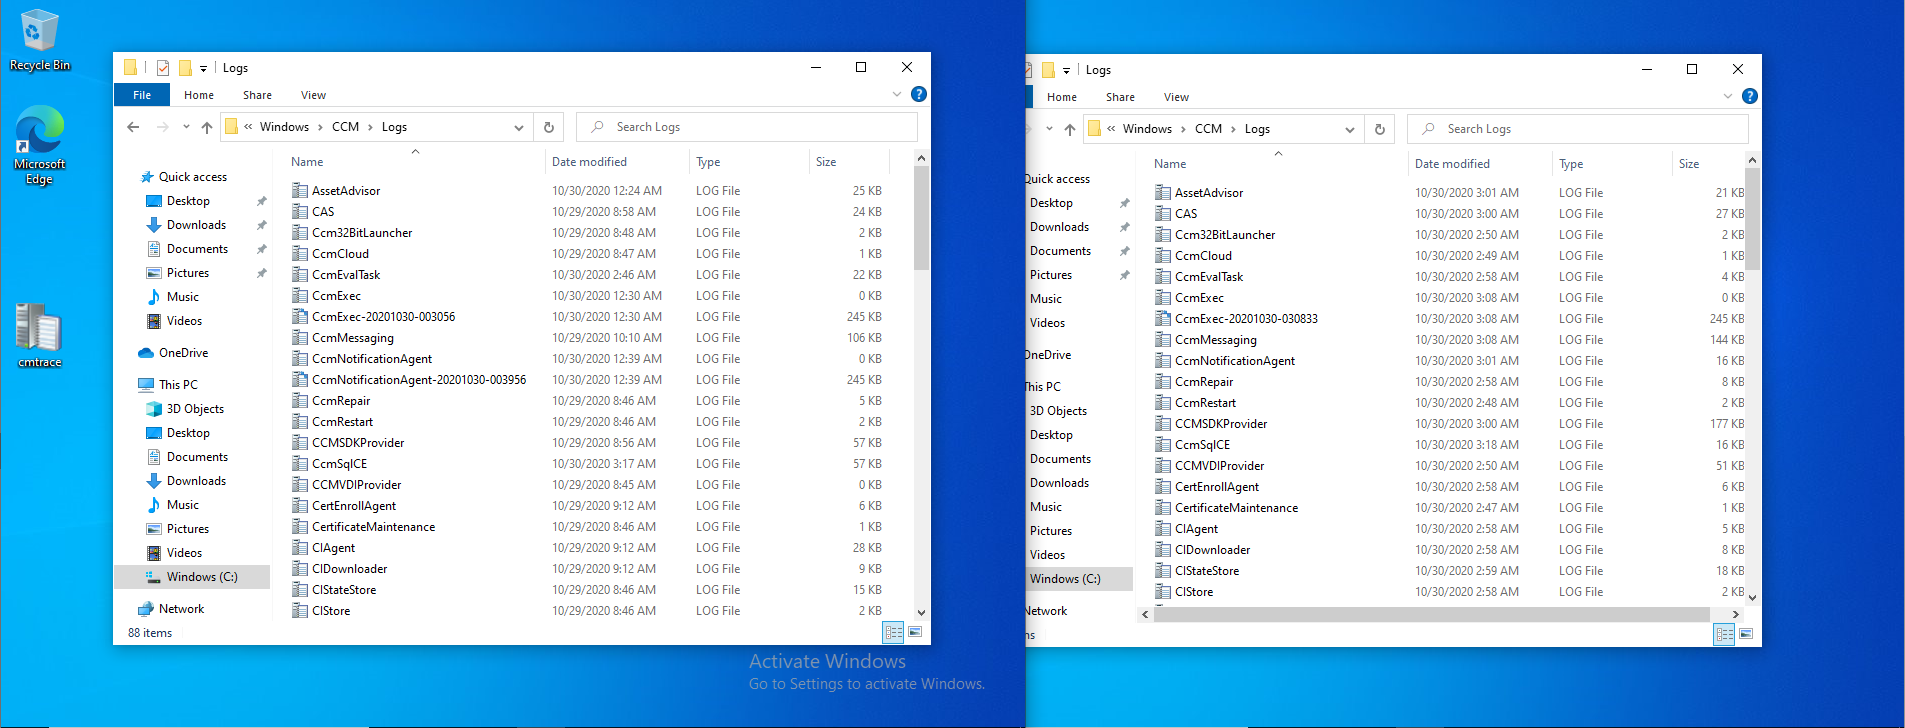Switch left window to Details view icon
The width and height of the screenshot is (1905, 728).
(893, 632)
